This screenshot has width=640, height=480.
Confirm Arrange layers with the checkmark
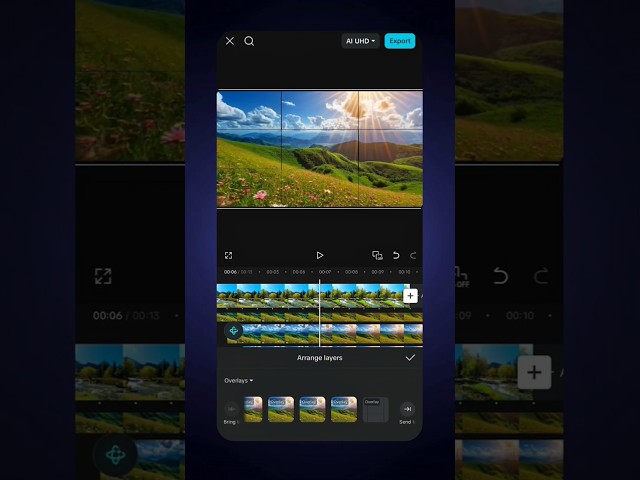point(410,358)
